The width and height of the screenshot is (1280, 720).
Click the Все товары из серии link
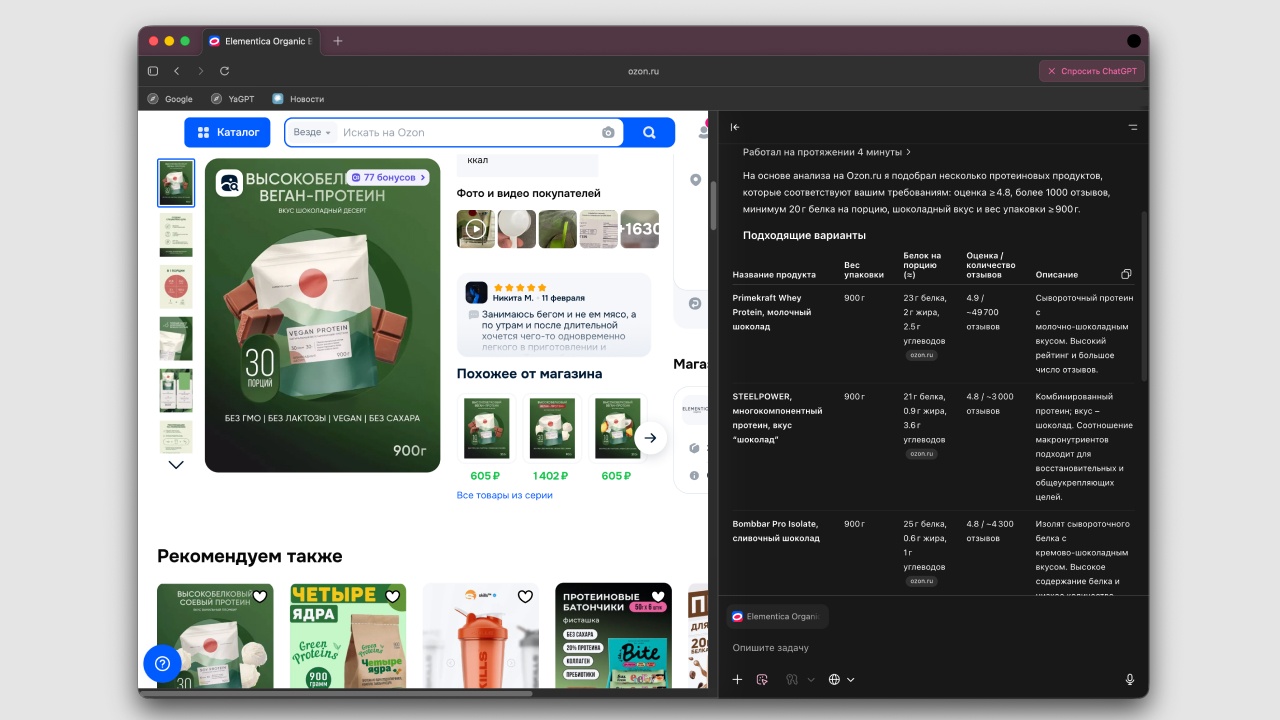(504, 495)
